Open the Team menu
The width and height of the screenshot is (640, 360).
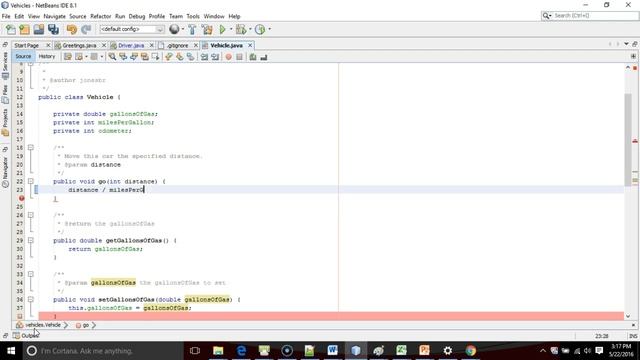coord(176,16)
